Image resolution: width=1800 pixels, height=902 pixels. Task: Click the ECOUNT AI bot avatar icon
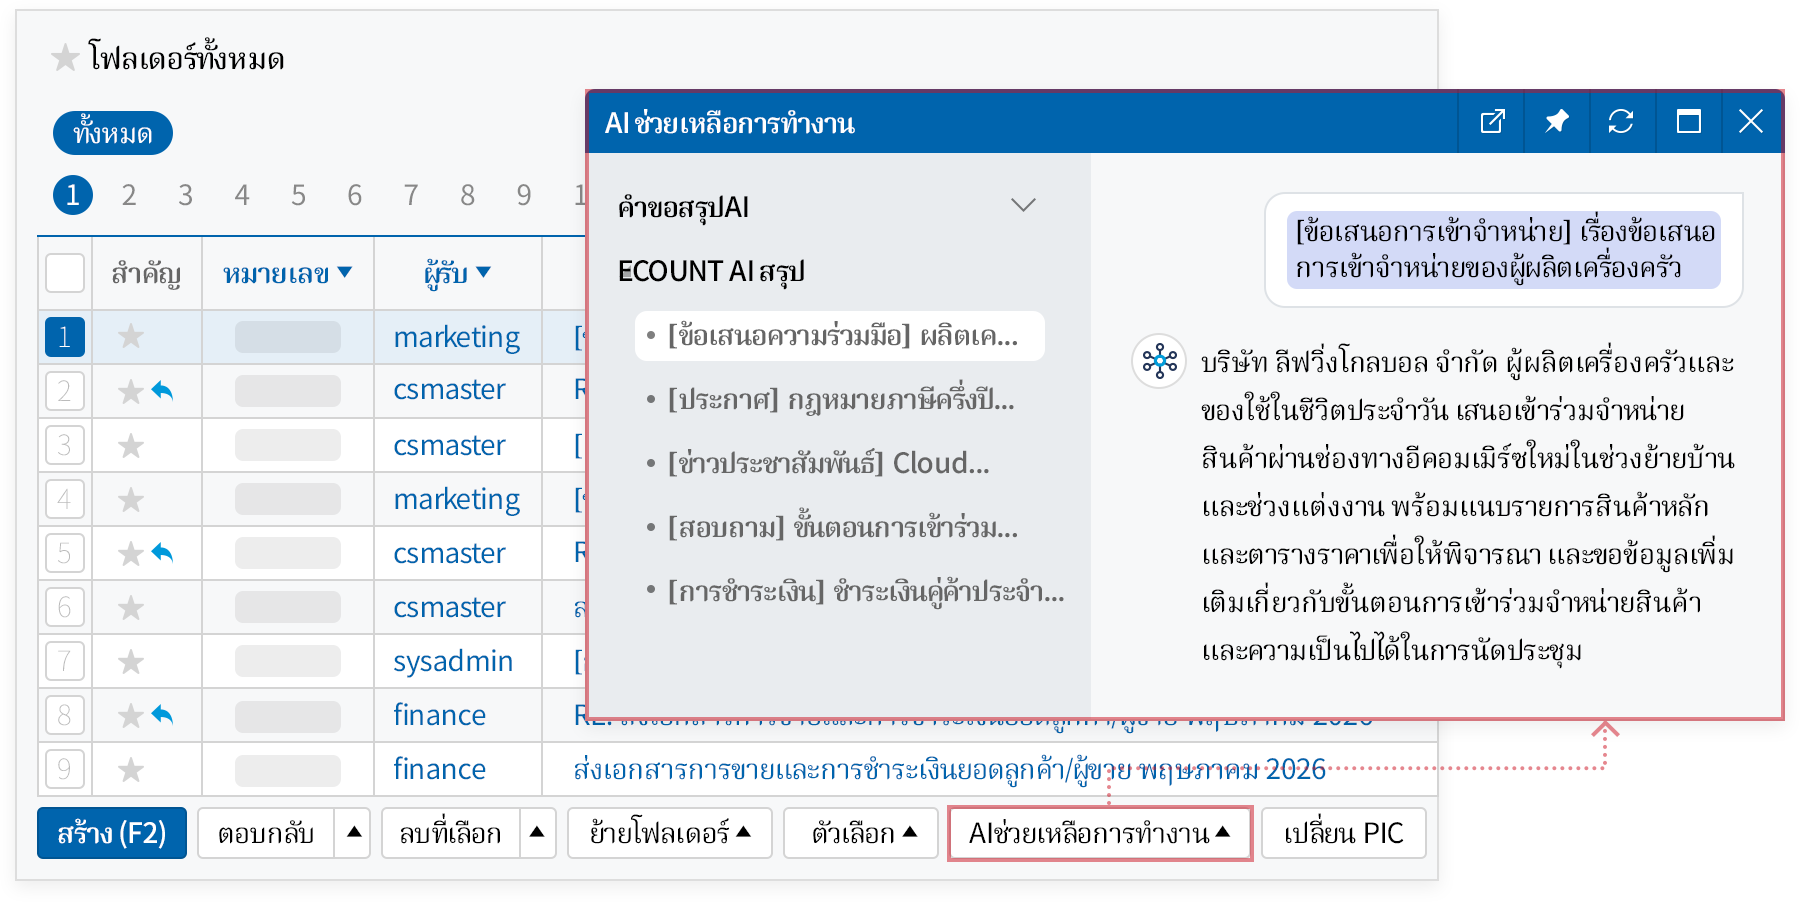coord(1159,361)
